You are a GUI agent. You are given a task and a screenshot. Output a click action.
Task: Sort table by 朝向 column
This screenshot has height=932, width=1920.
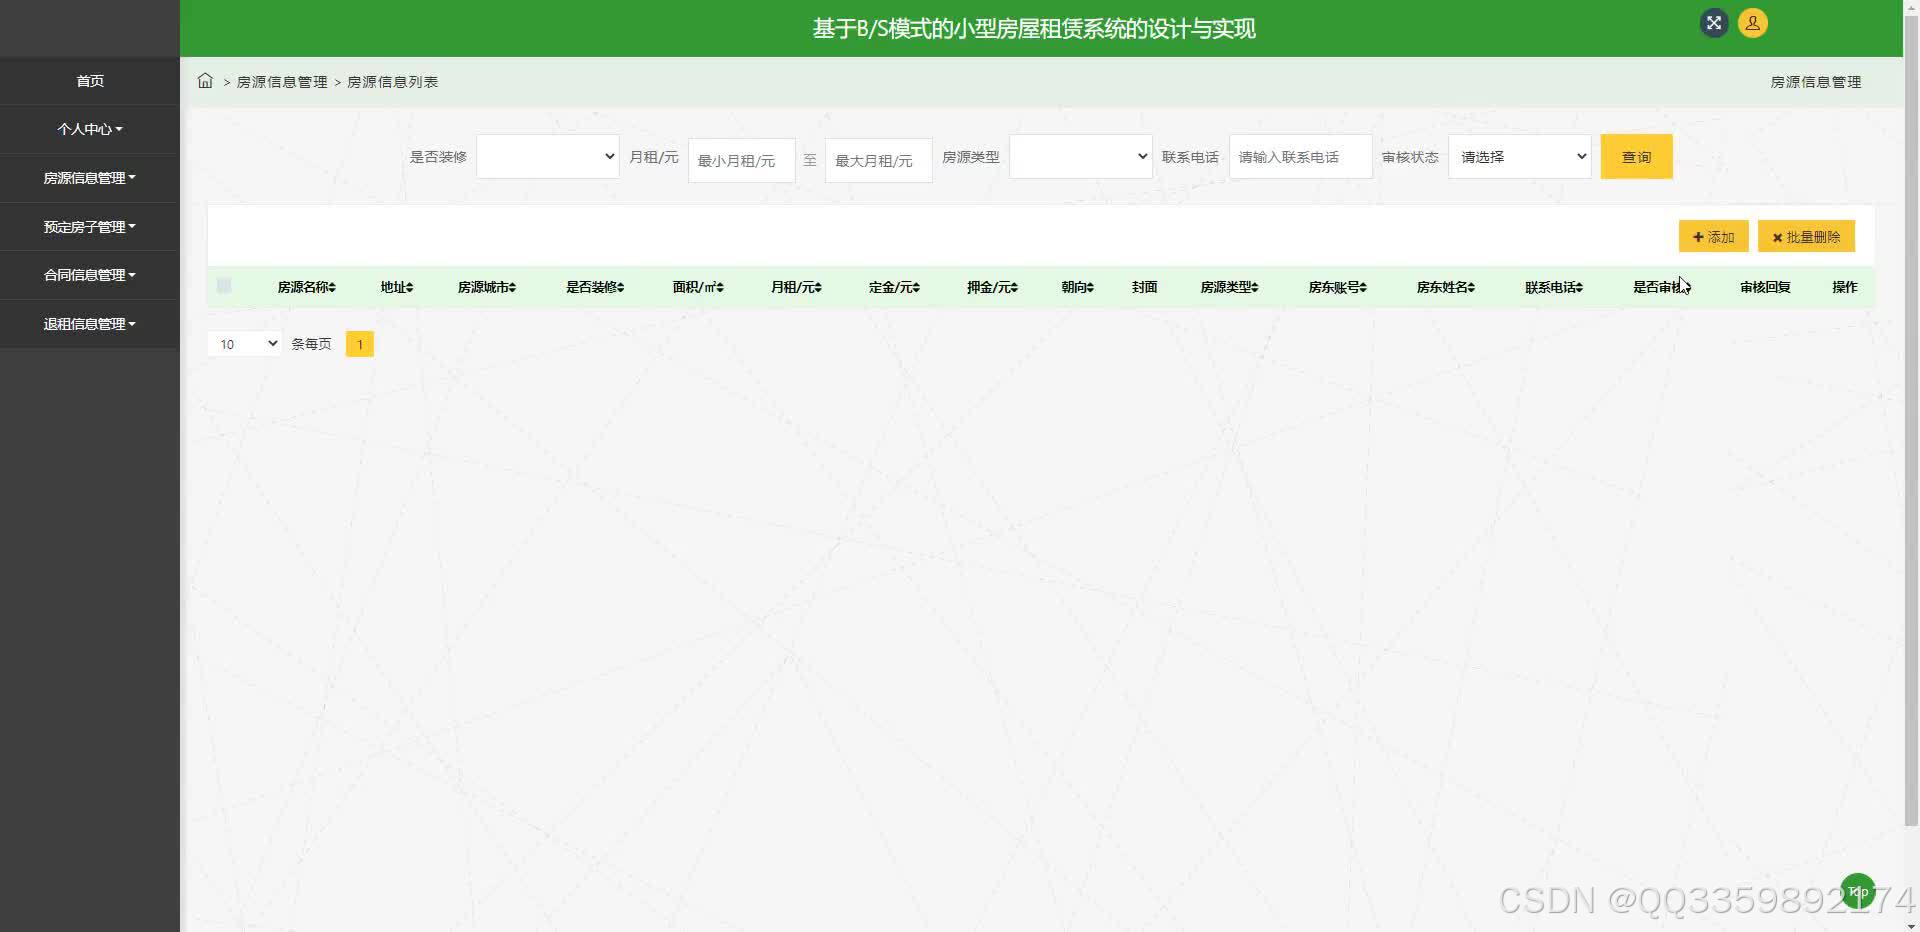coord(1078,287)
